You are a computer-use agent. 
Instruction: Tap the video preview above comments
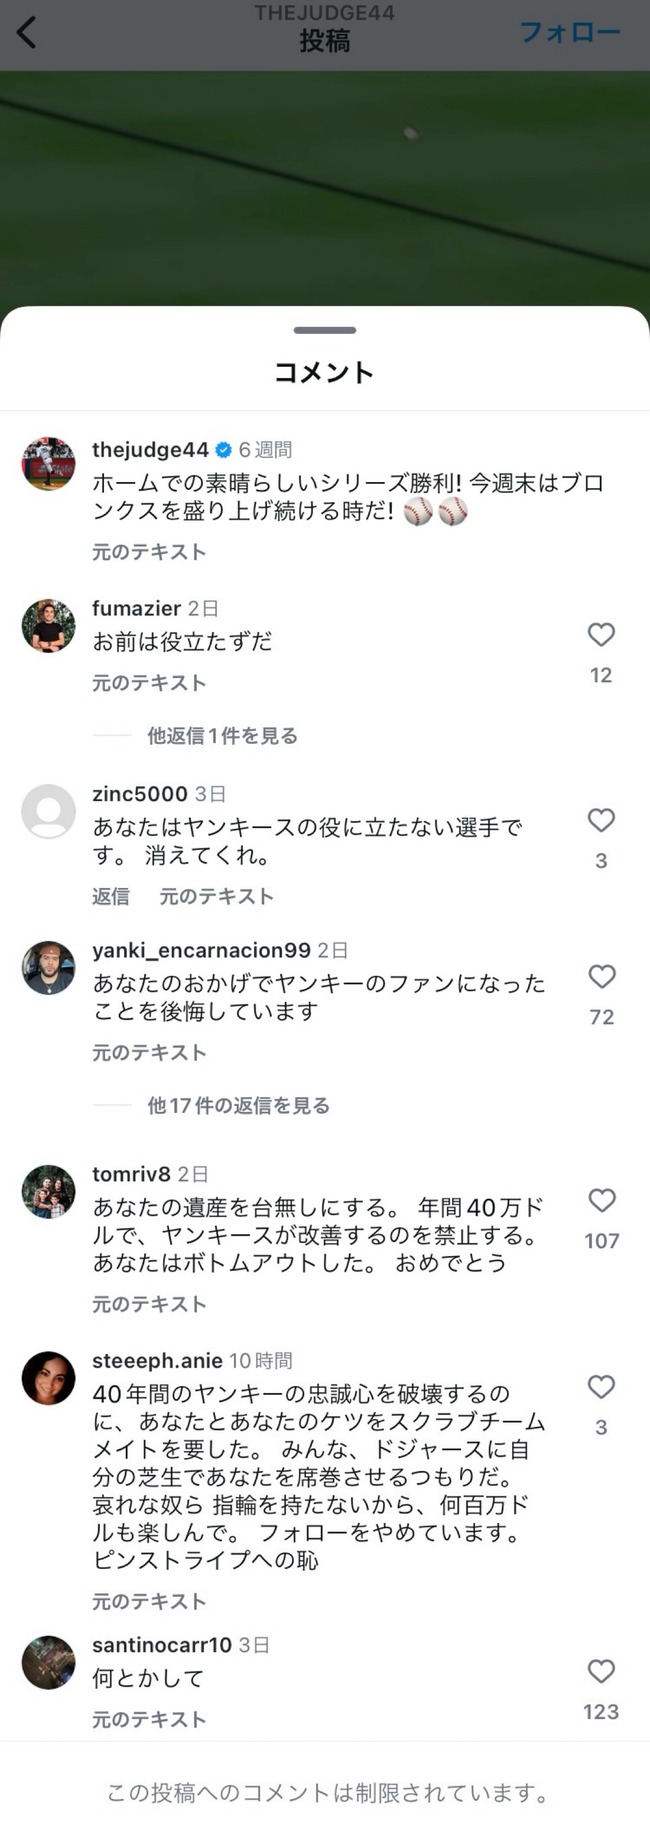point(325,190)
